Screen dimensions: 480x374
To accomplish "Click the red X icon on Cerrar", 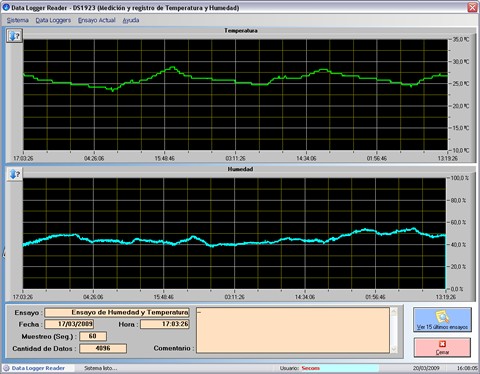I will pyautogui.click(x=442, y=344).
